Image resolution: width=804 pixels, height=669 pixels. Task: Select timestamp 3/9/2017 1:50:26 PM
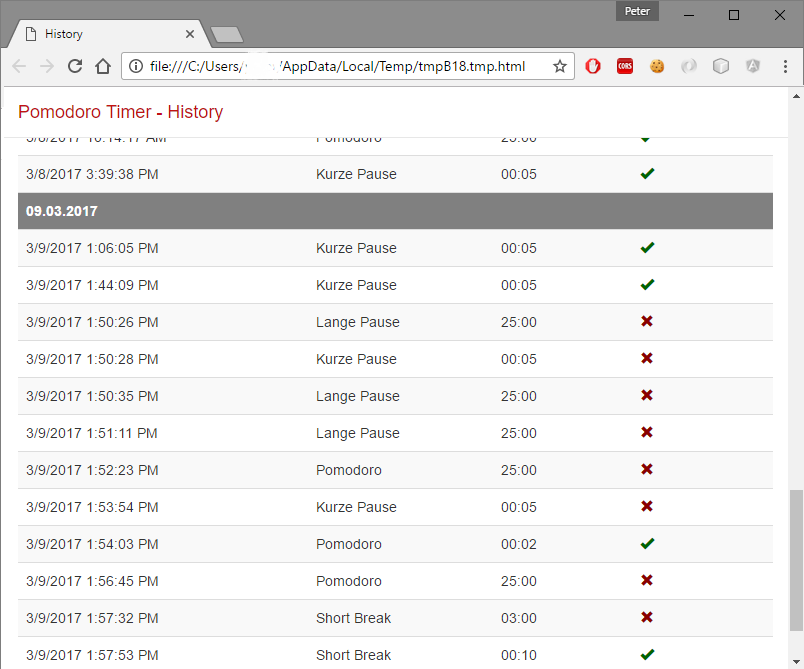pyautogui.click(x=92, y=322)
